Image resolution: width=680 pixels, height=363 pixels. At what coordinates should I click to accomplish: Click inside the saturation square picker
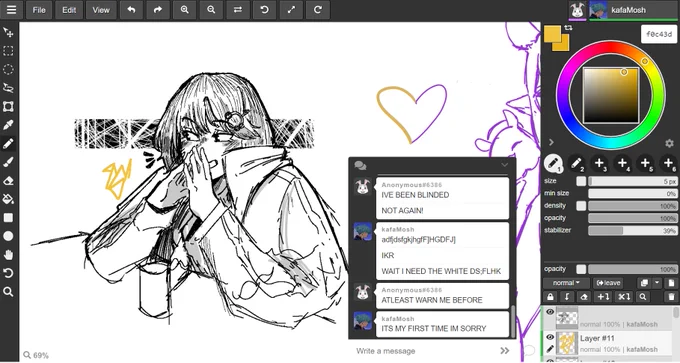point(611,95)
